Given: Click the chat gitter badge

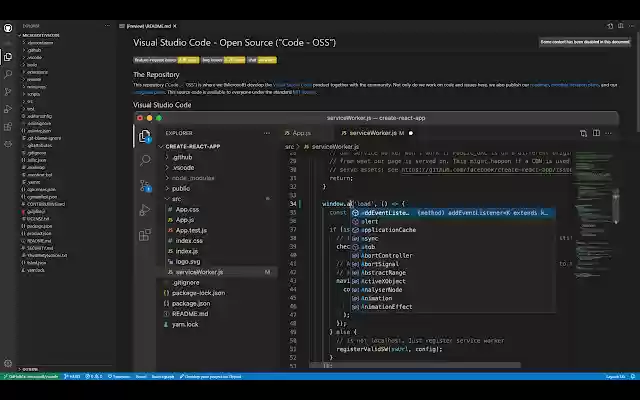Looking at the screenshot, I should [x=262, y=60].
